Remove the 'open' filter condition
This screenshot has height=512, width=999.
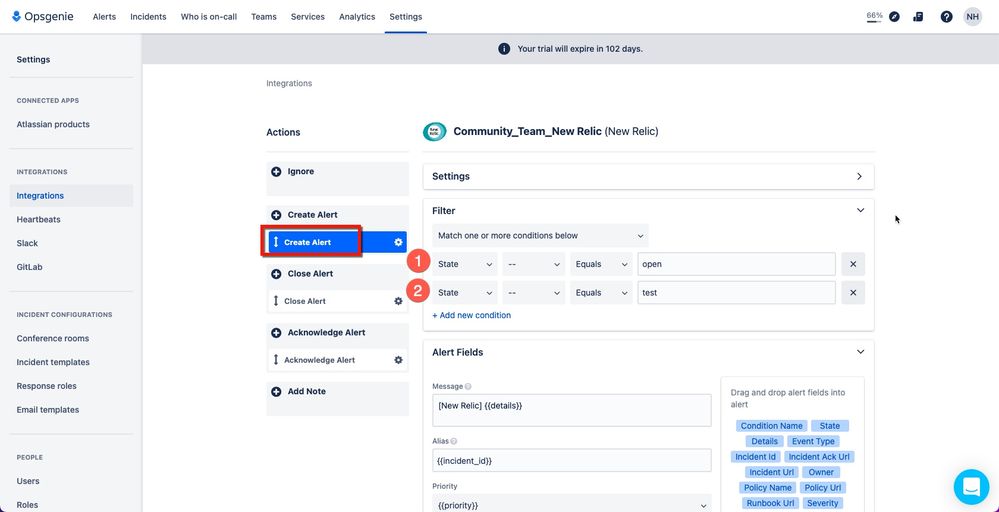pos(853,264)
